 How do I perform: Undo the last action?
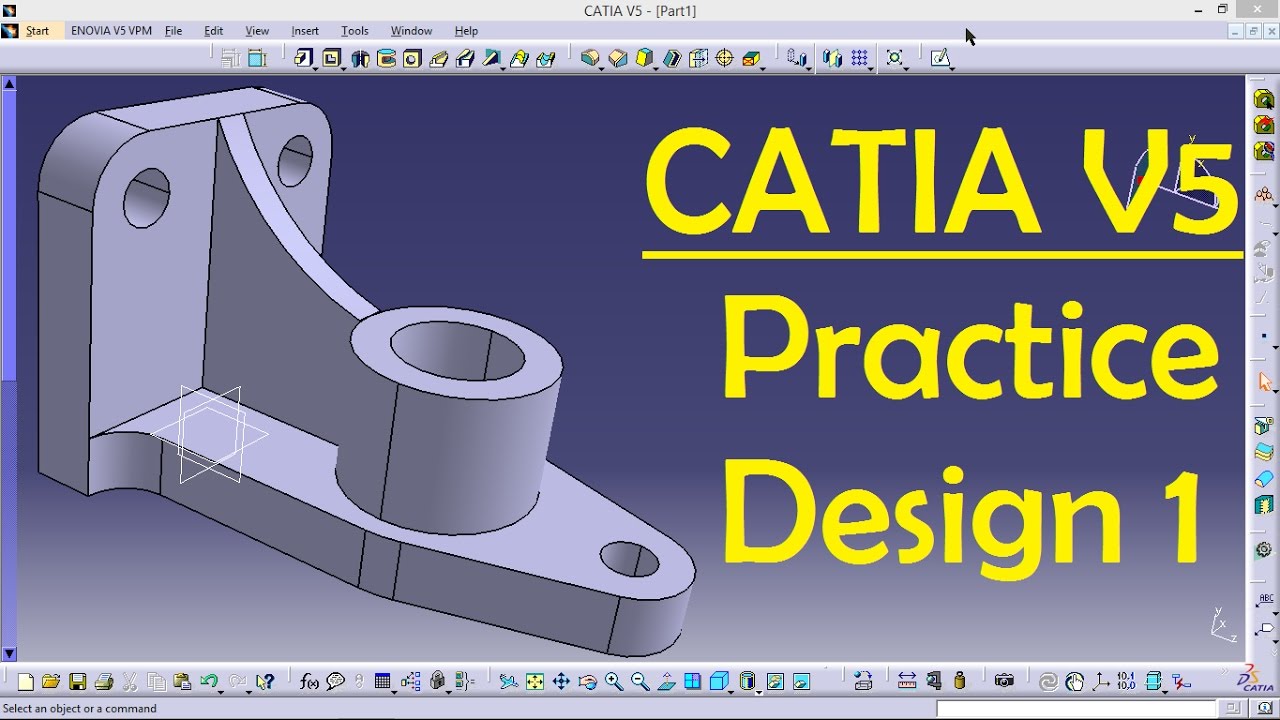coord(208,682)
